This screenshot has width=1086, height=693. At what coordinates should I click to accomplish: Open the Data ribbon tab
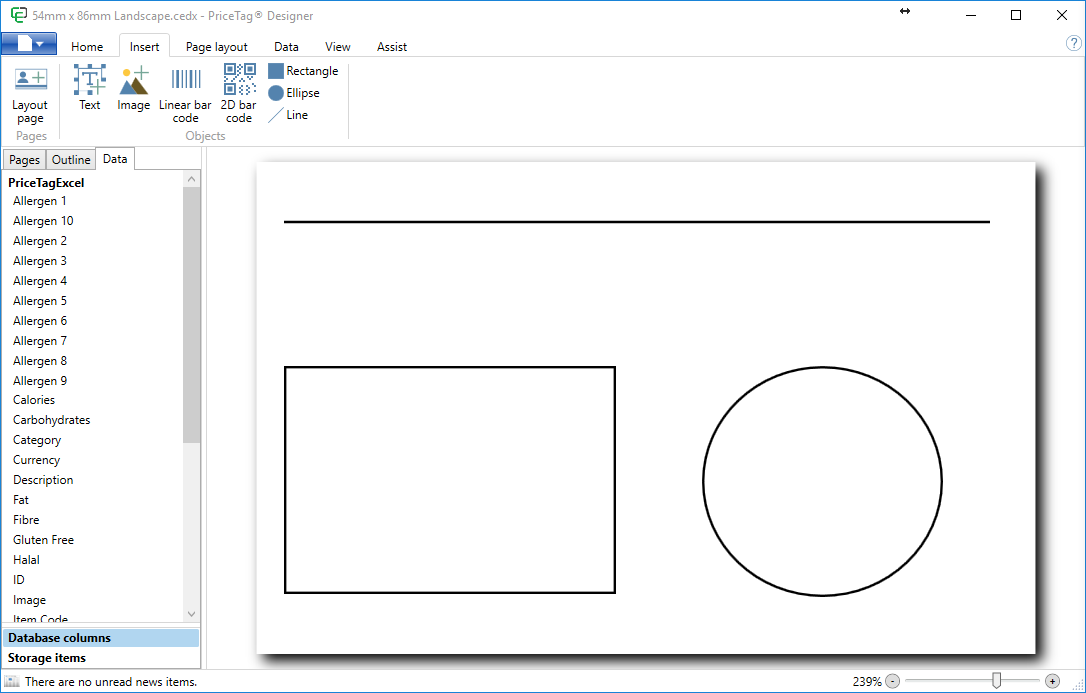(286, 46)
